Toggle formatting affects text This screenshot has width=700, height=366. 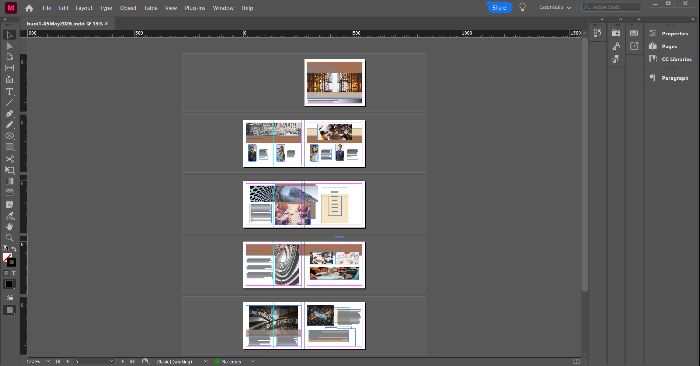coord(14,273)
